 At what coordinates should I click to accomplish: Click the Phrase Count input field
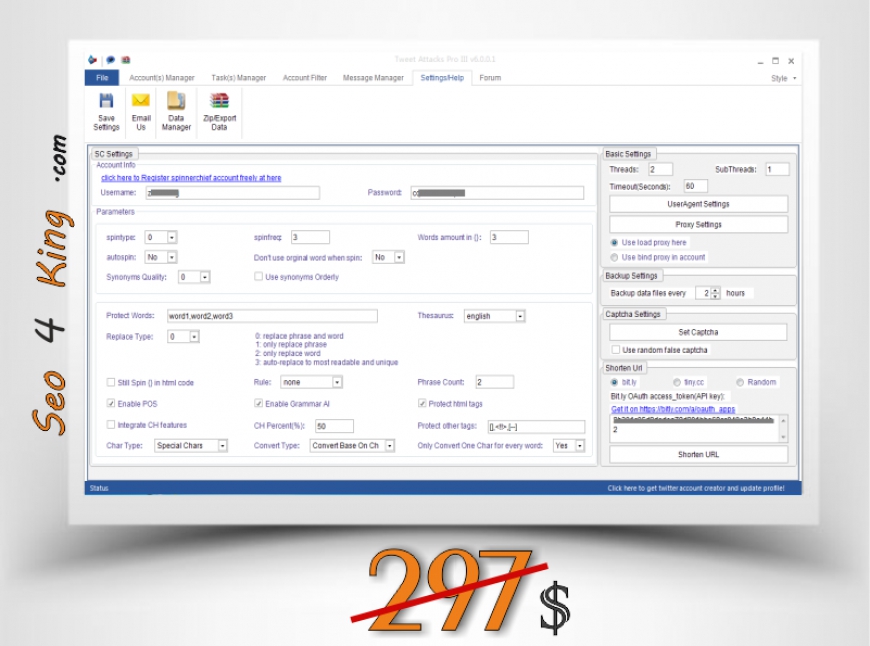point(494,382)
